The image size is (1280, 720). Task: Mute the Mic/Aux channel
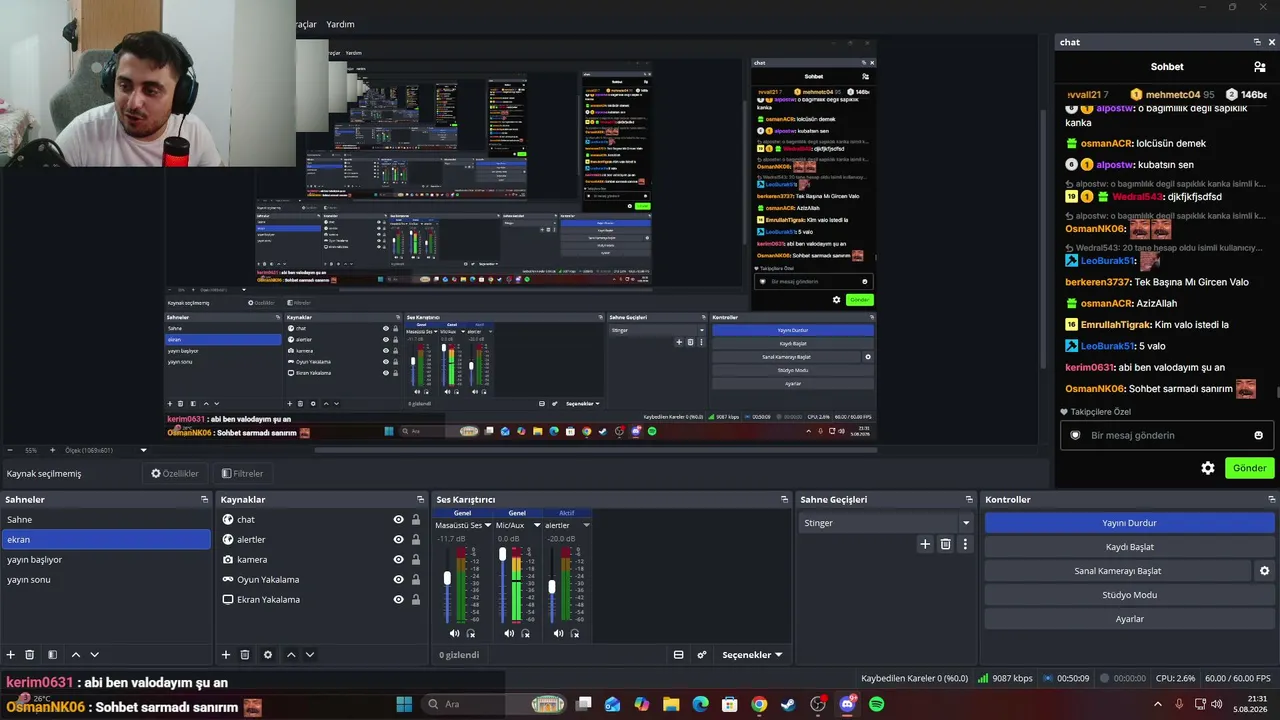pos(509,633)
